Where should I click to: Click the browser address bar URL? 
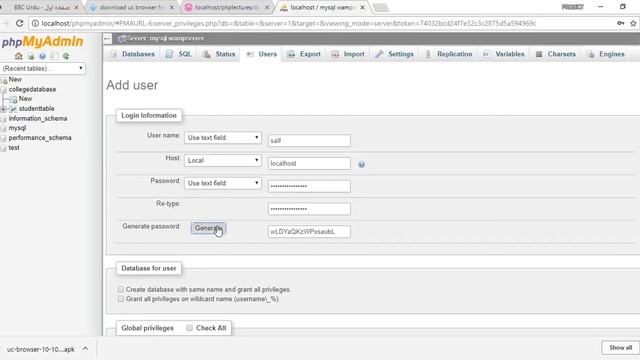[289, 23]
